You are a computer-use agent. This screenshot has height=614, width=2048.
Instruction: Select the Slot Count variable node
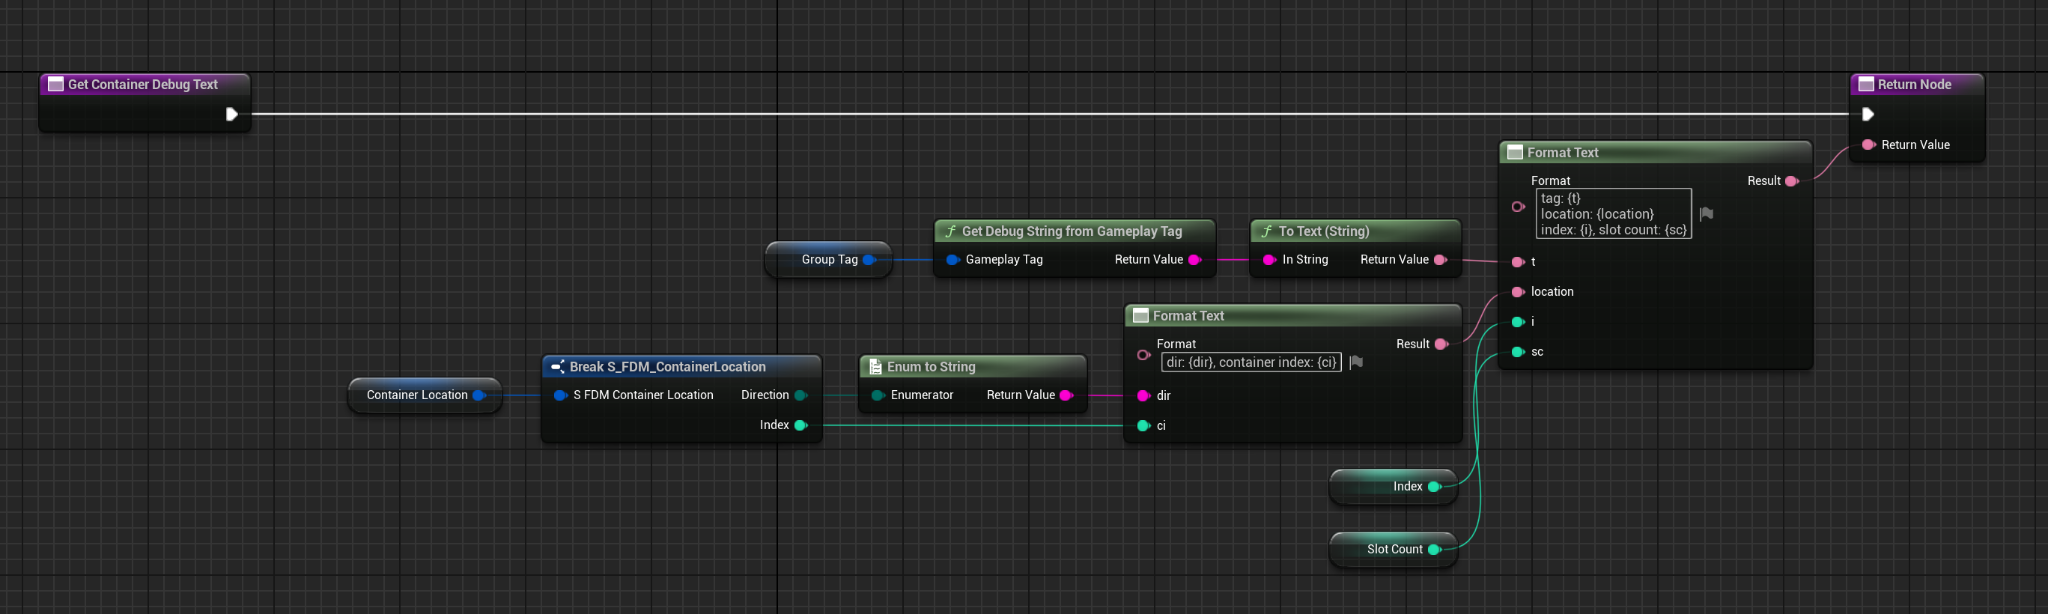(1393, 550)
